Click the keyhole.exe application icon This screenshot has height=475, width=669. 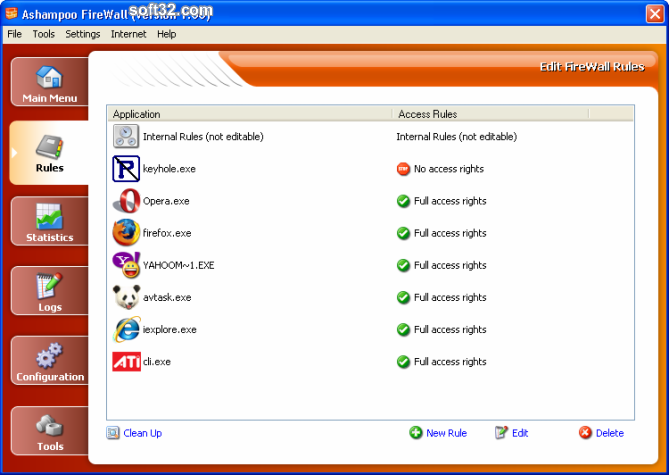[126, 169]
